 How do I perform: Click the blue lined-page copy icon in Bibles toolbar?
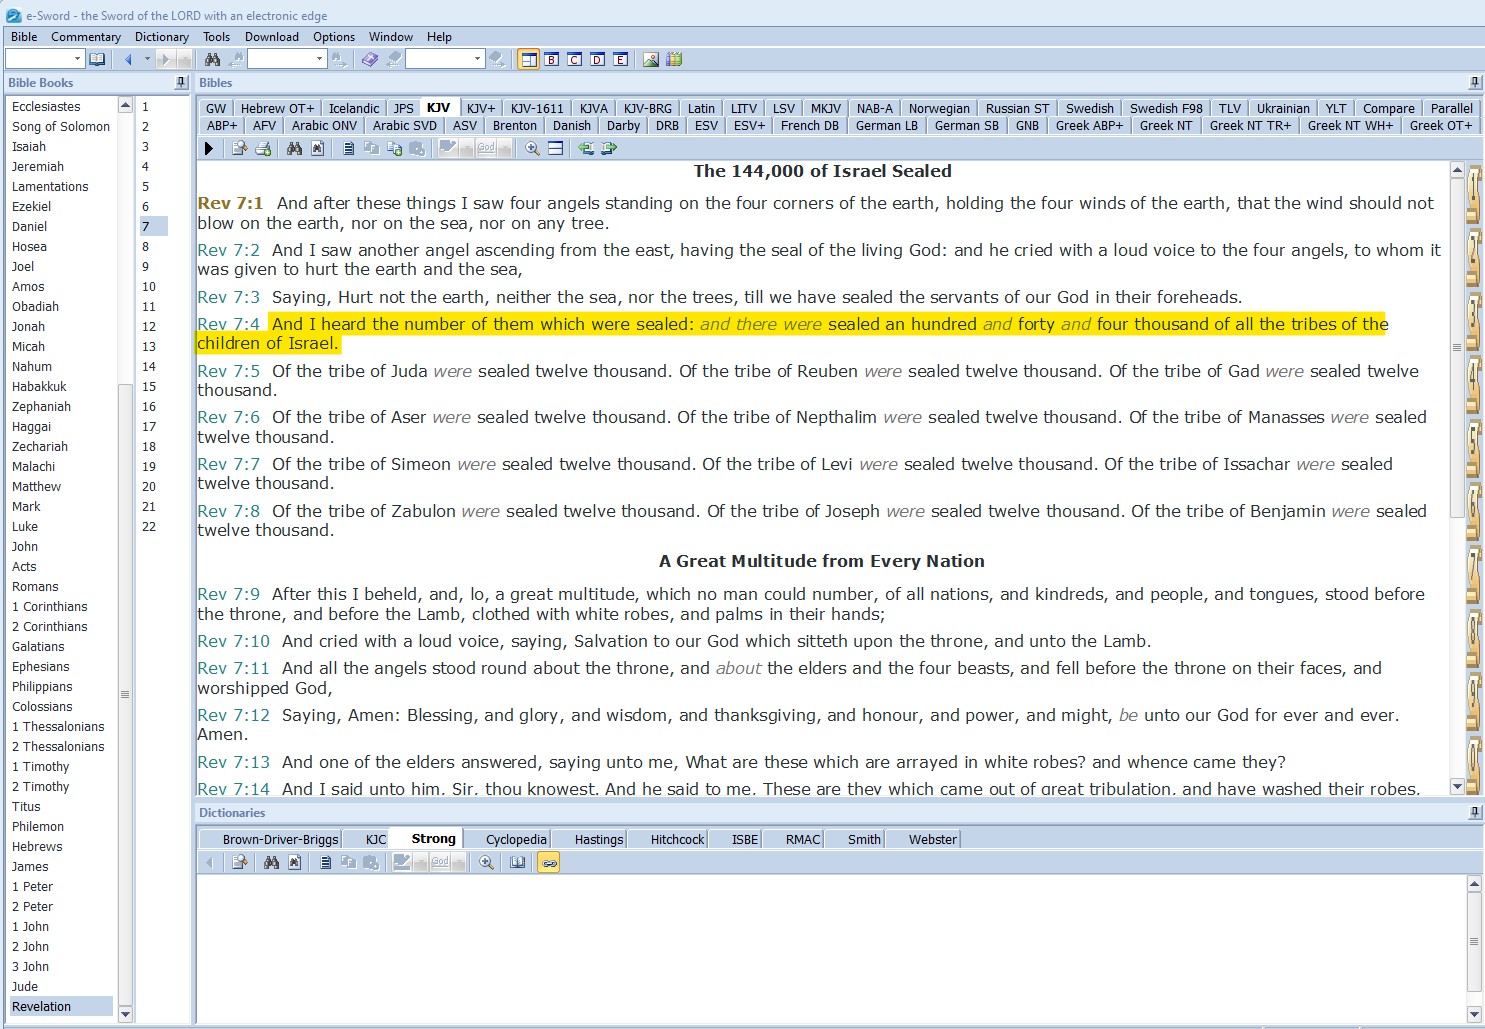point(348,148)
